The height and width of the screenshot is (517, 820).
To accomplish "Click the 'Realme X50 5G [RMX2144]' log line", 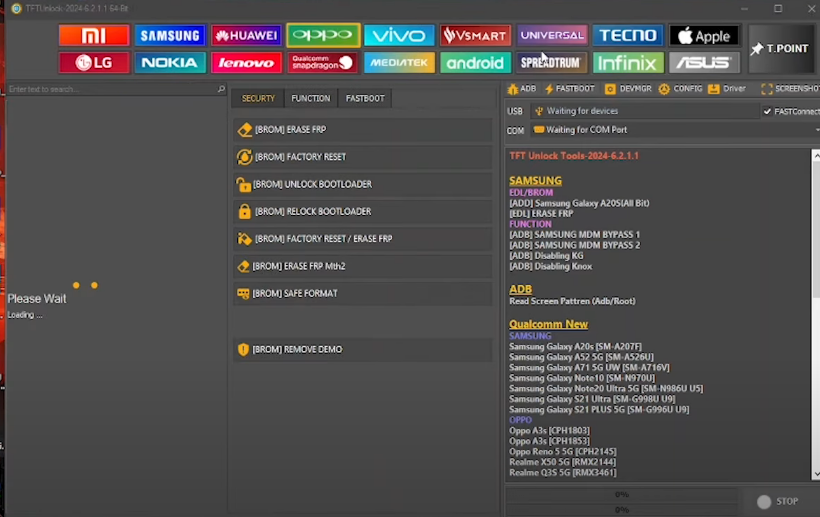I will click(562, 462).
